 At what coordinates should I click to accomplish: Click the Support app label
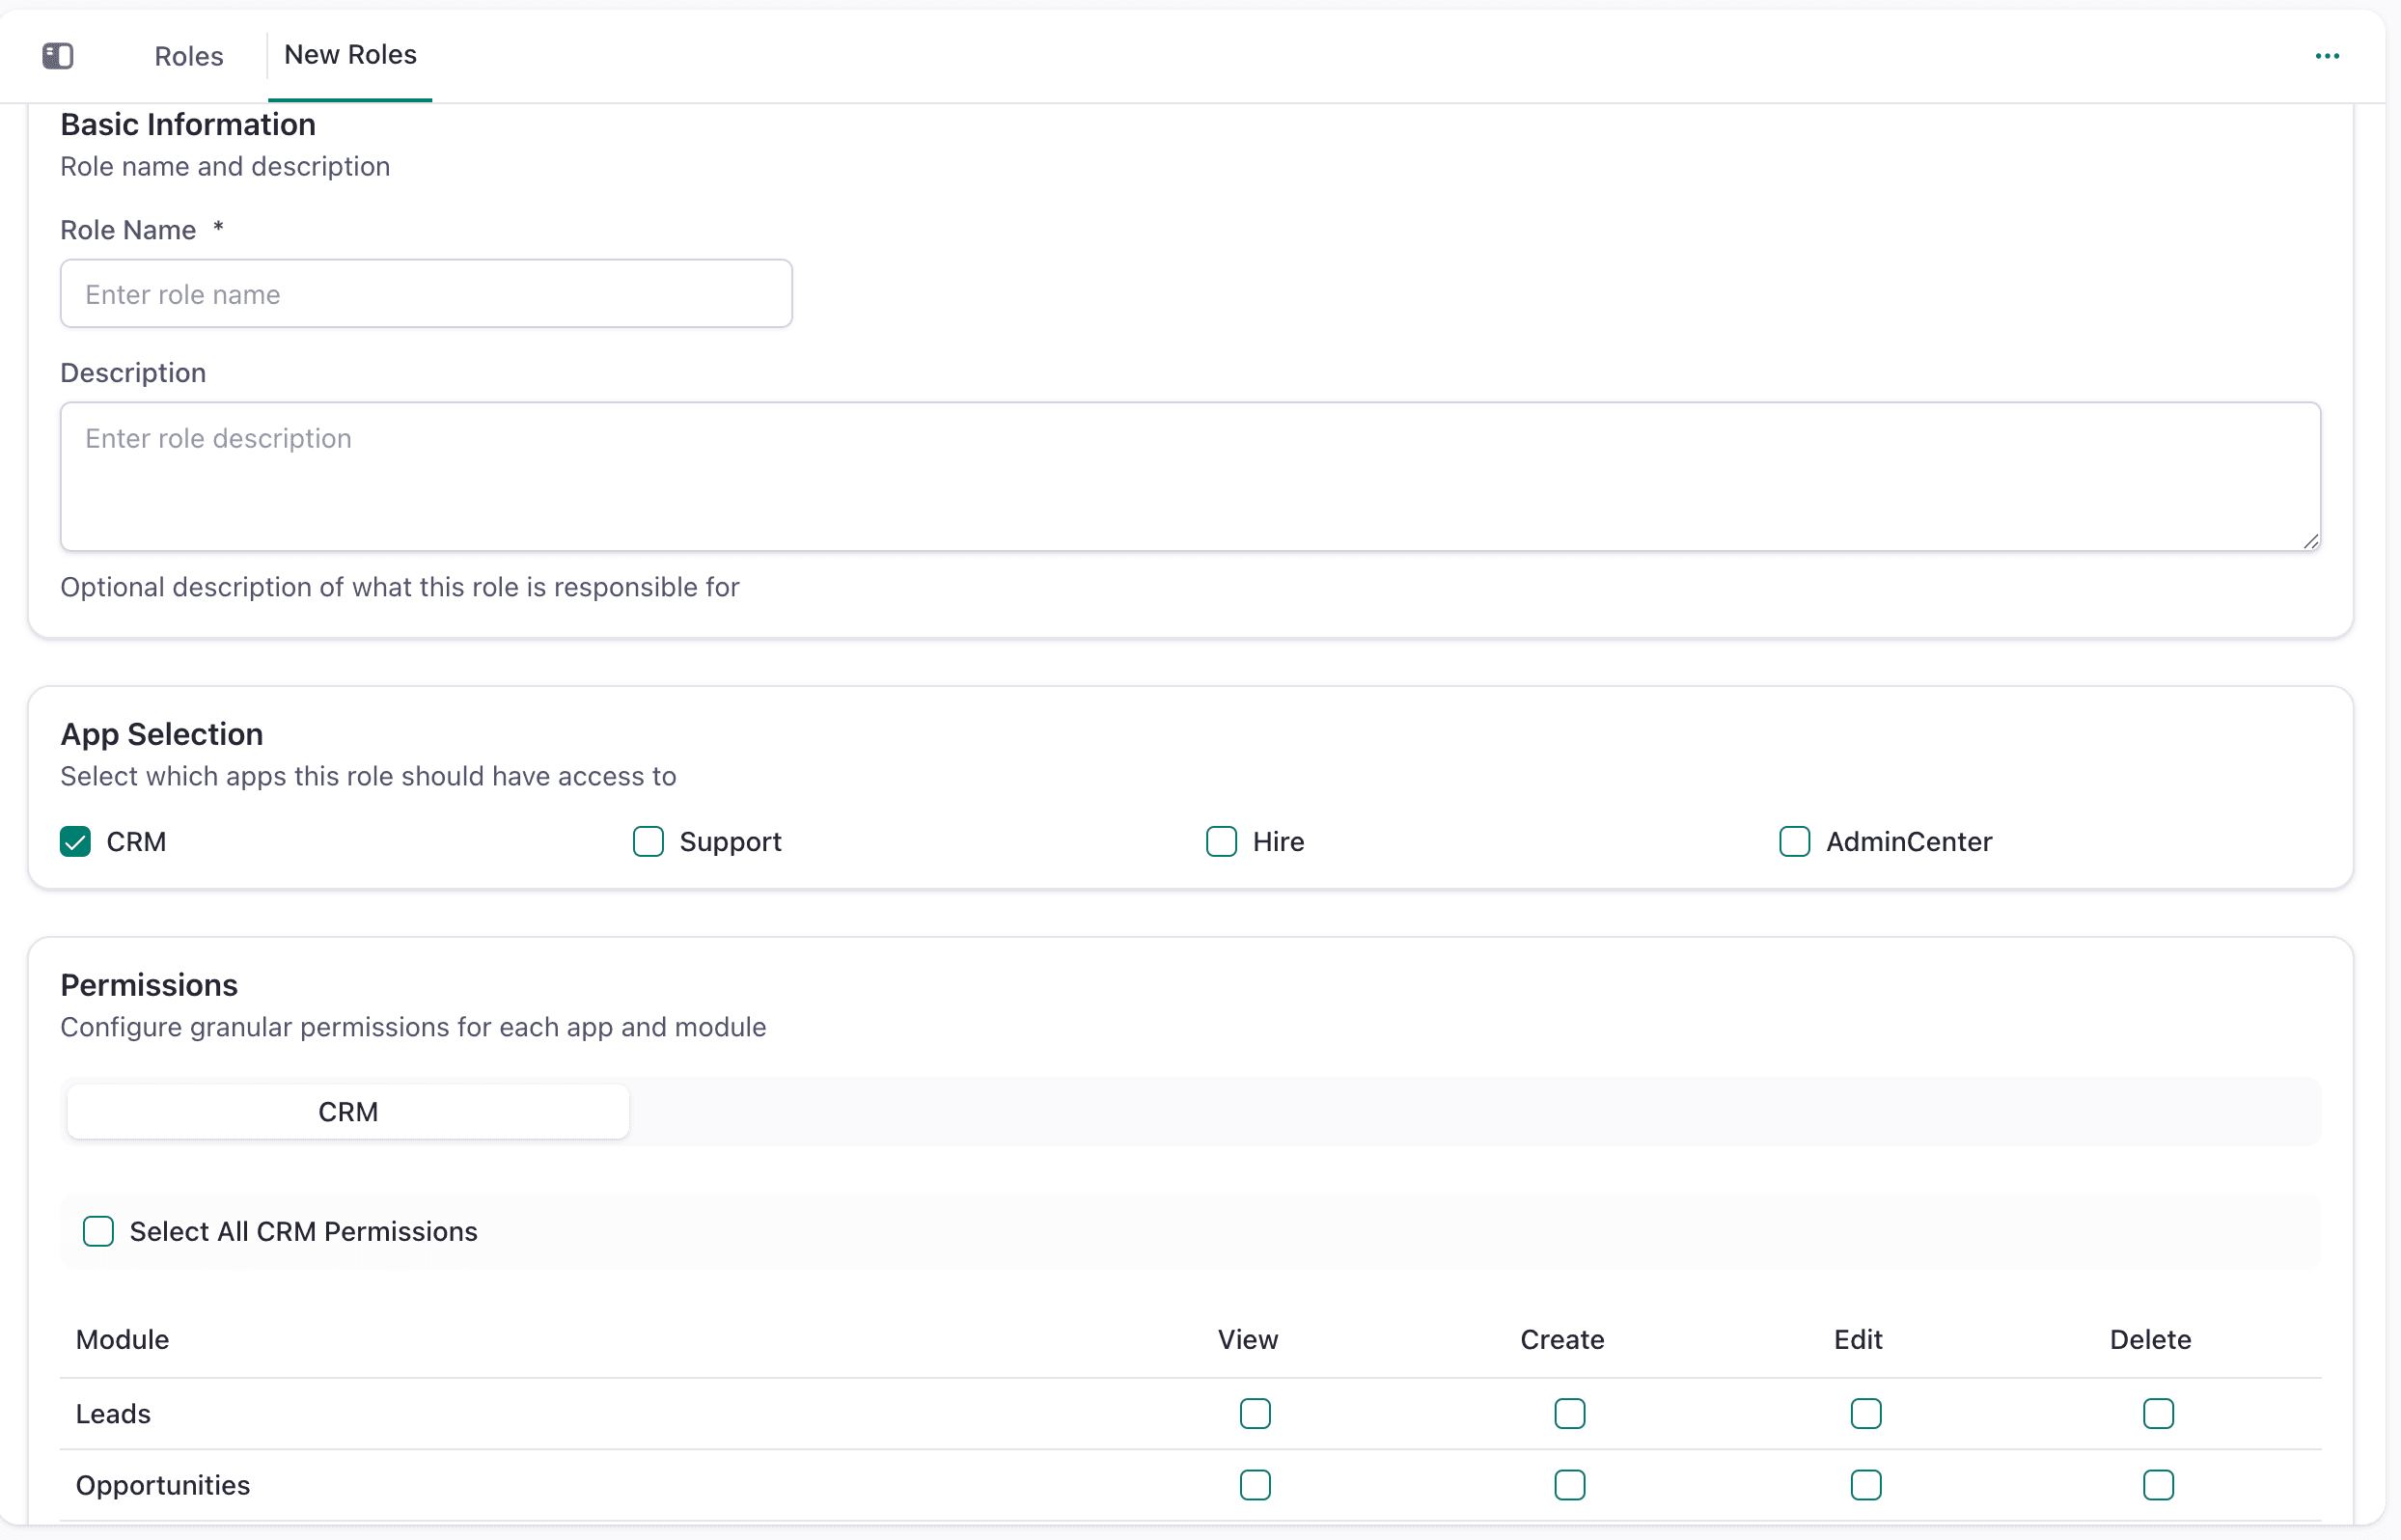point(731,842)
